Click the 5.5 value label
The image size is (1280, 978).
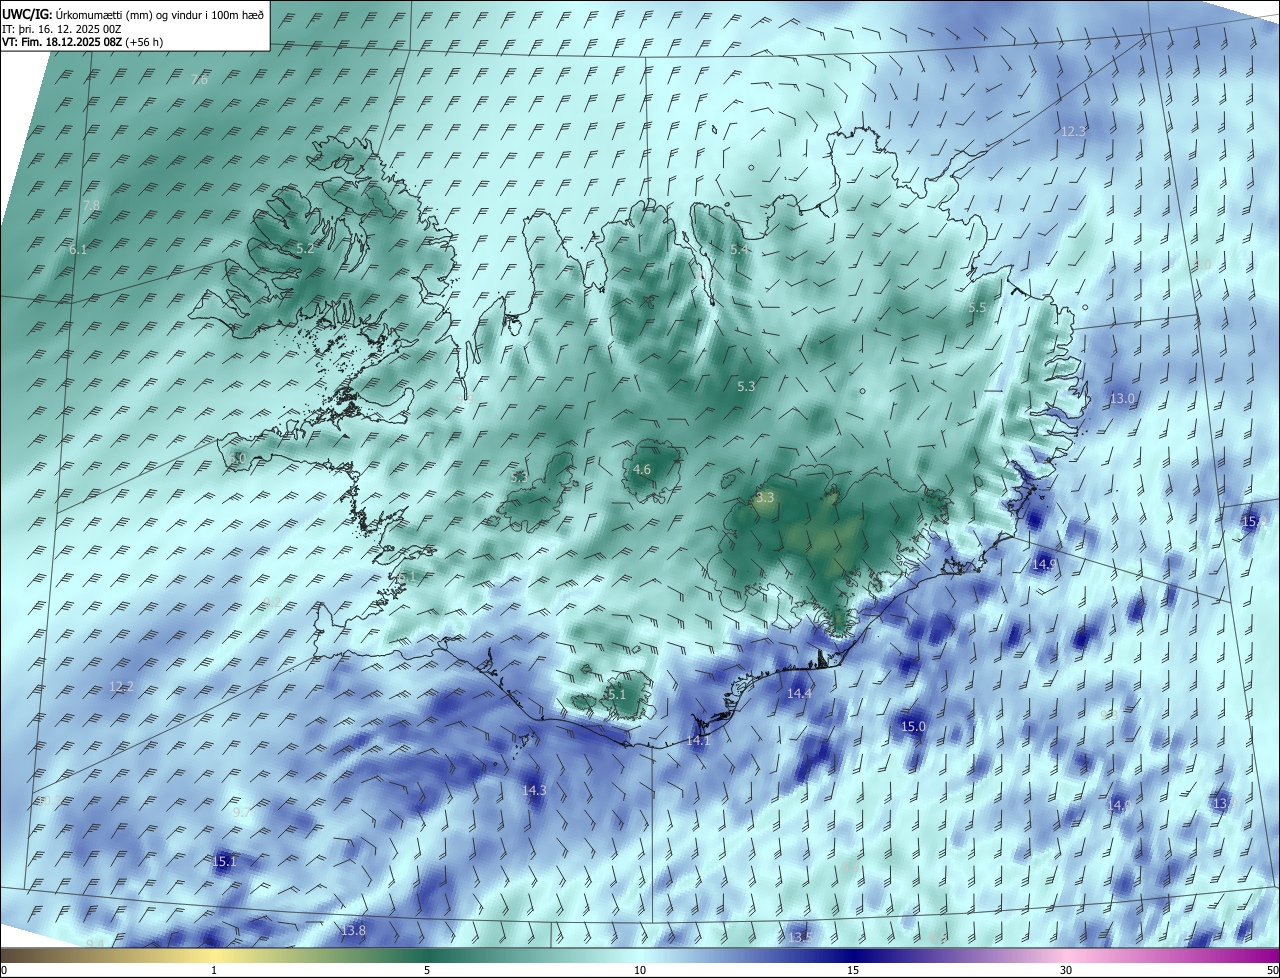977,308
